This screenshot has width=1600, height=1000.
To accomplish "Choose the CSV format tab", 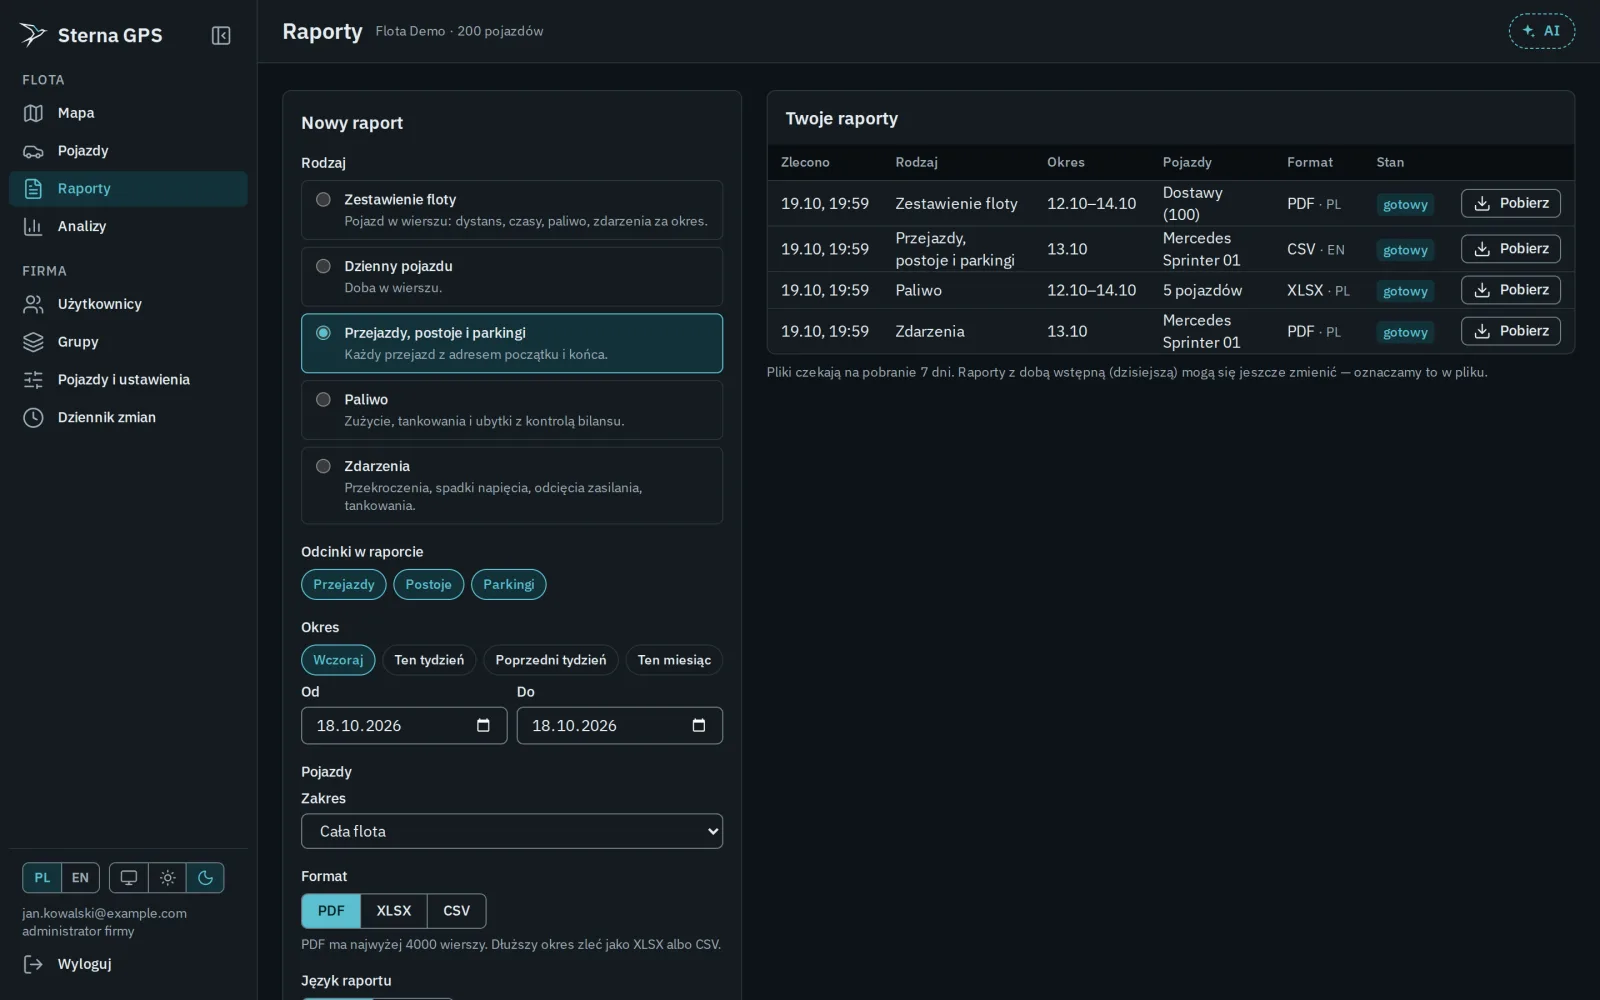I will click(x=456, y=911).
